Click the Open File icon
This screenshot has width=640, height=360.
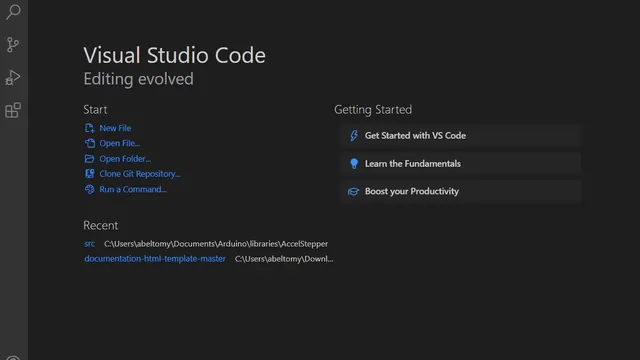[x=89, y=143]
